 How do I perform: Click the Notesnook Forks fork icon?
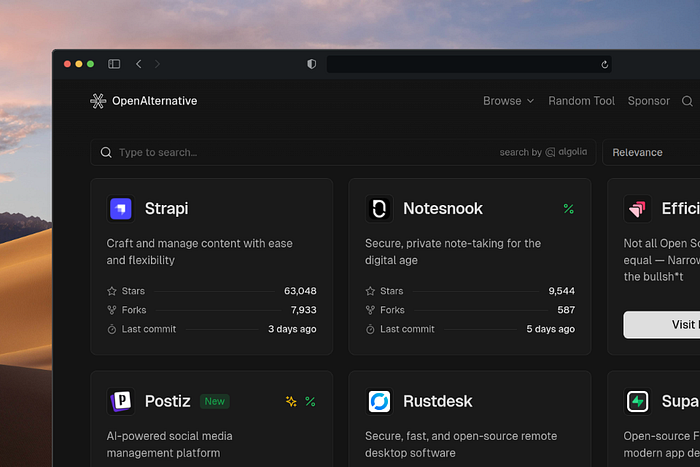click(x=370, y=310)
